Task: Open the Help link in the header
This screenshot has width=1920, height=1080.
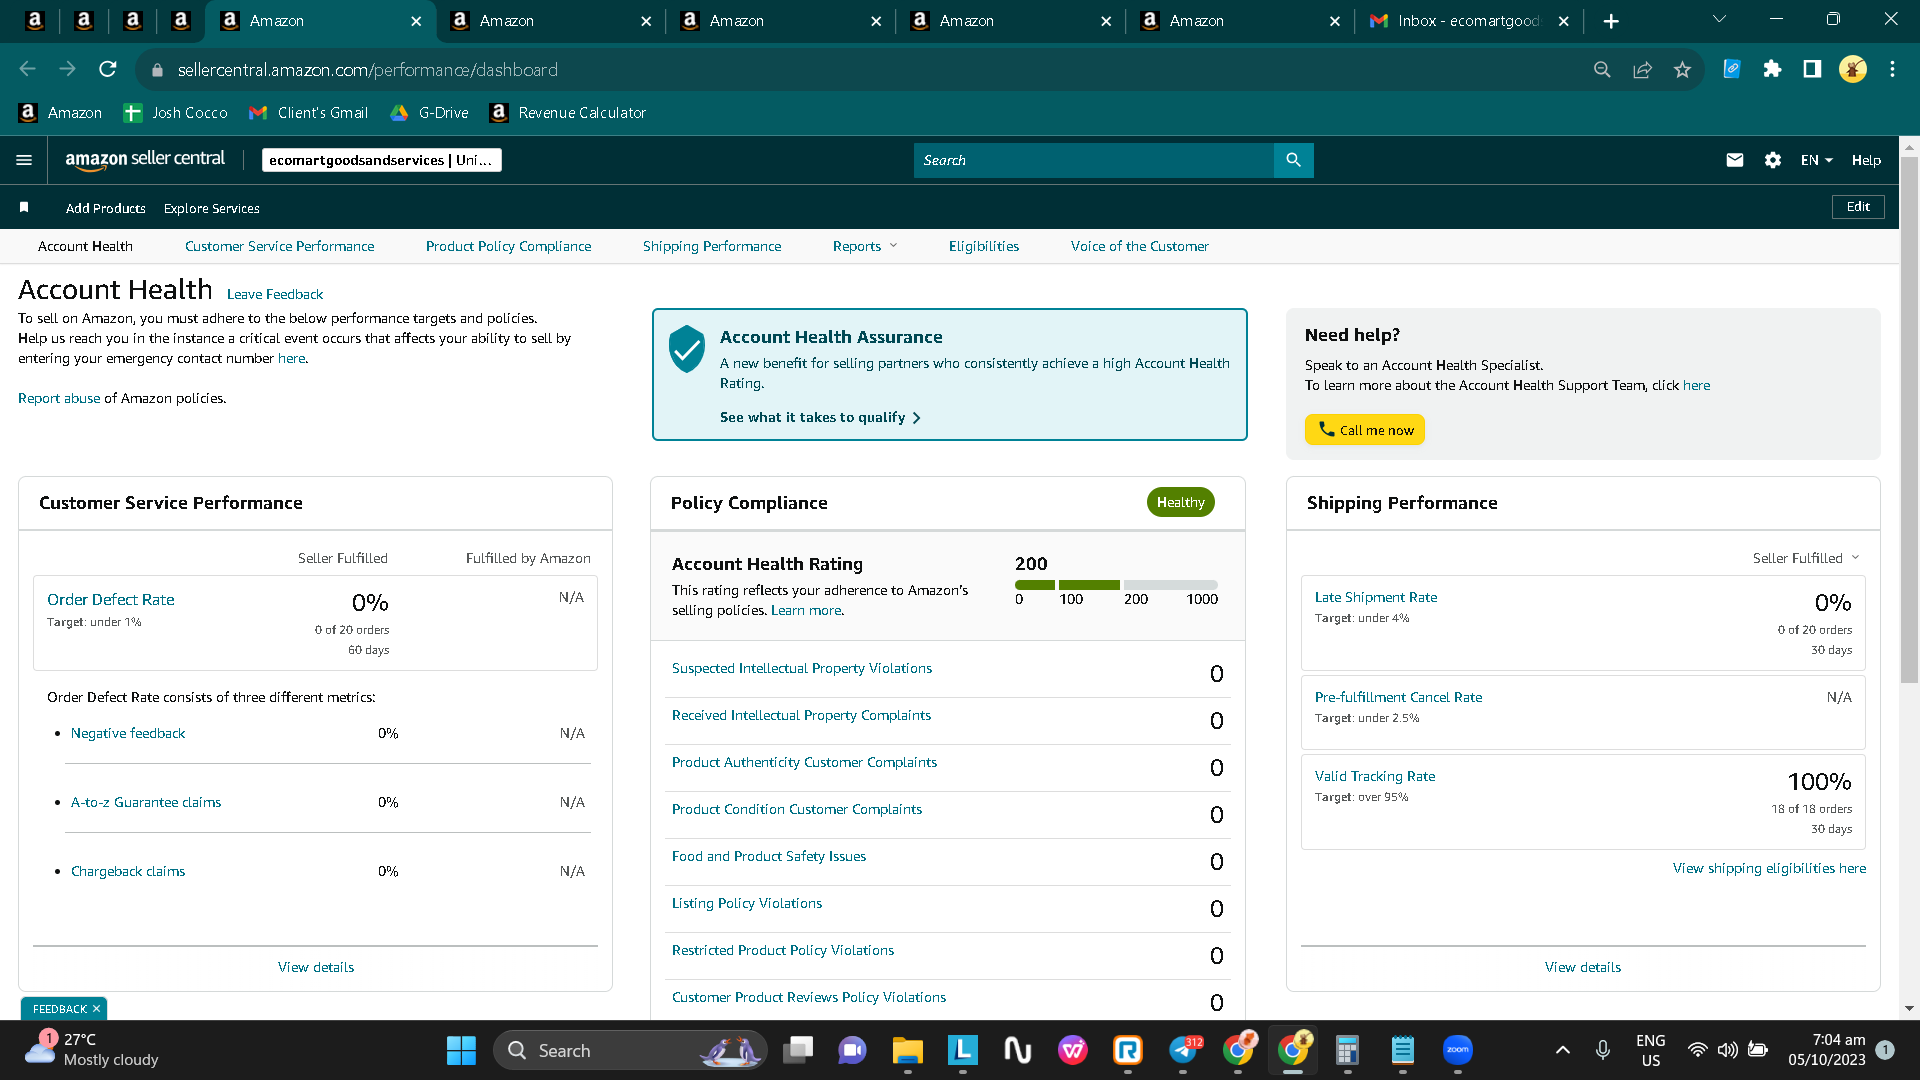Action: point(1866,160)
